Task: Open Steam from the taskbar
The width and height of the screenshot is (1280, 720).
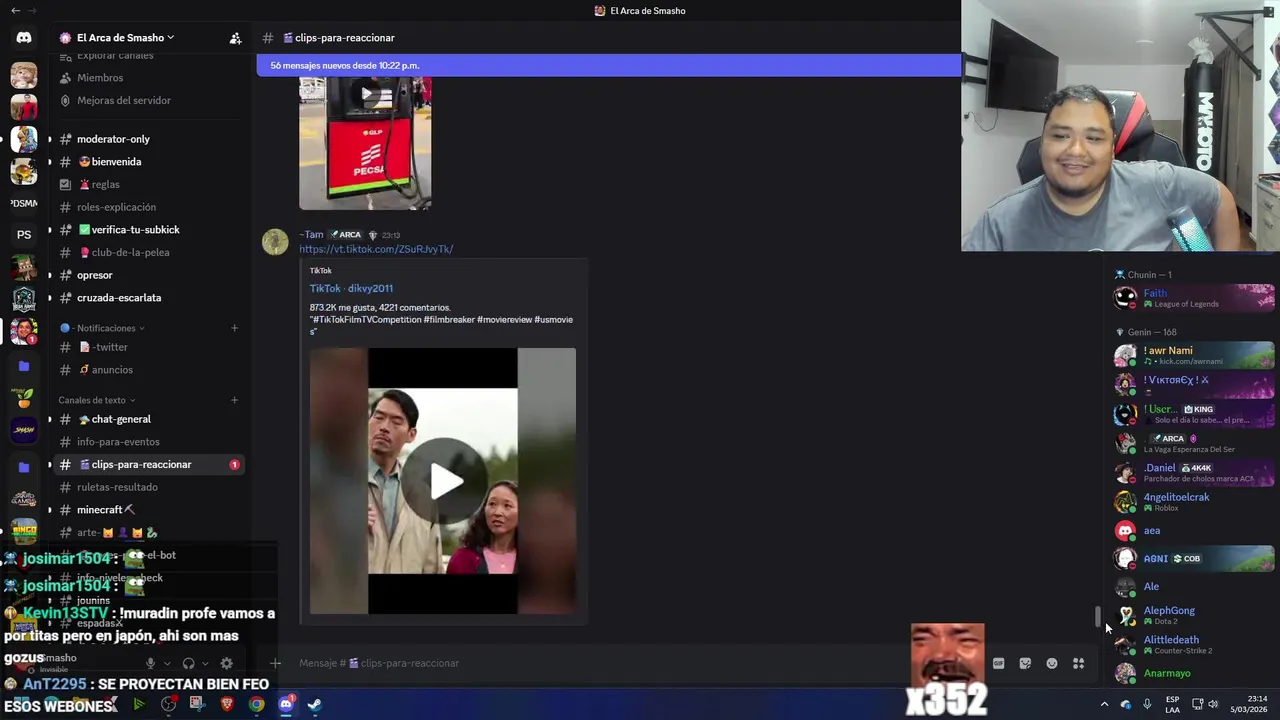Action: click(x=314, y=704)
